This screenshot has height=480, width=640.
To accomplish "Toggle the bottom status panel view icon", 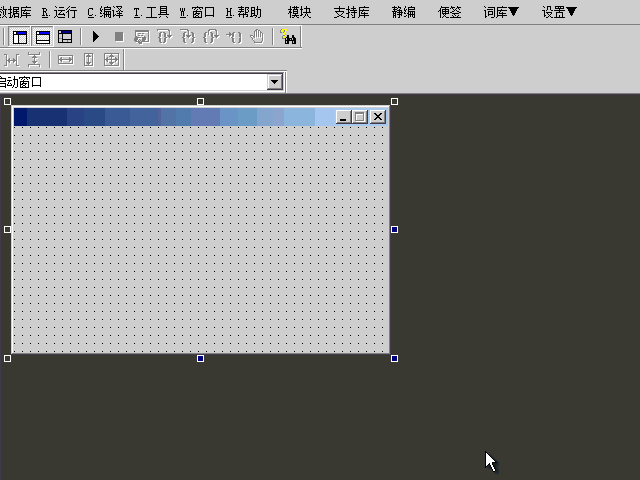I will (42, 37).
